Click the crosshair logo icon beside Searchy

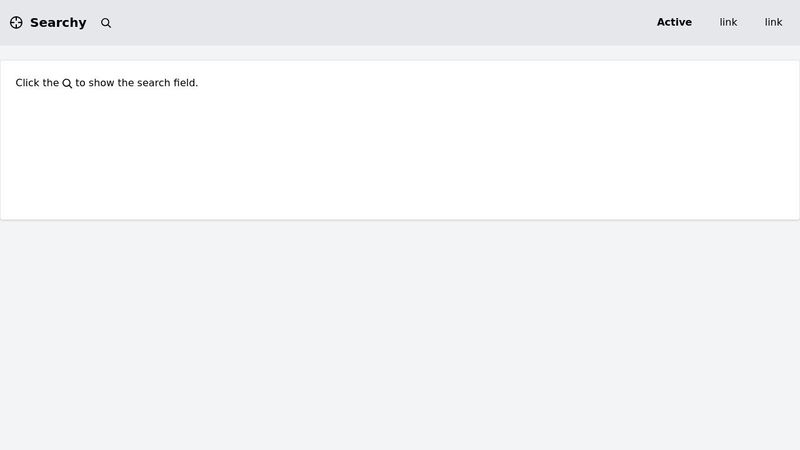[16, 22]
